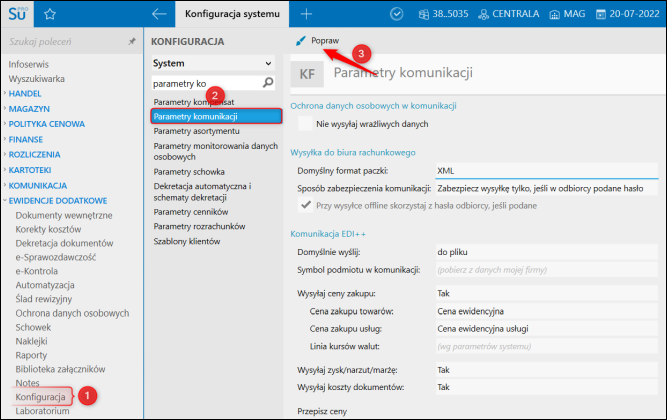Toggle offline password usage checkbox

pyautogui.click(x=305, y=205)
